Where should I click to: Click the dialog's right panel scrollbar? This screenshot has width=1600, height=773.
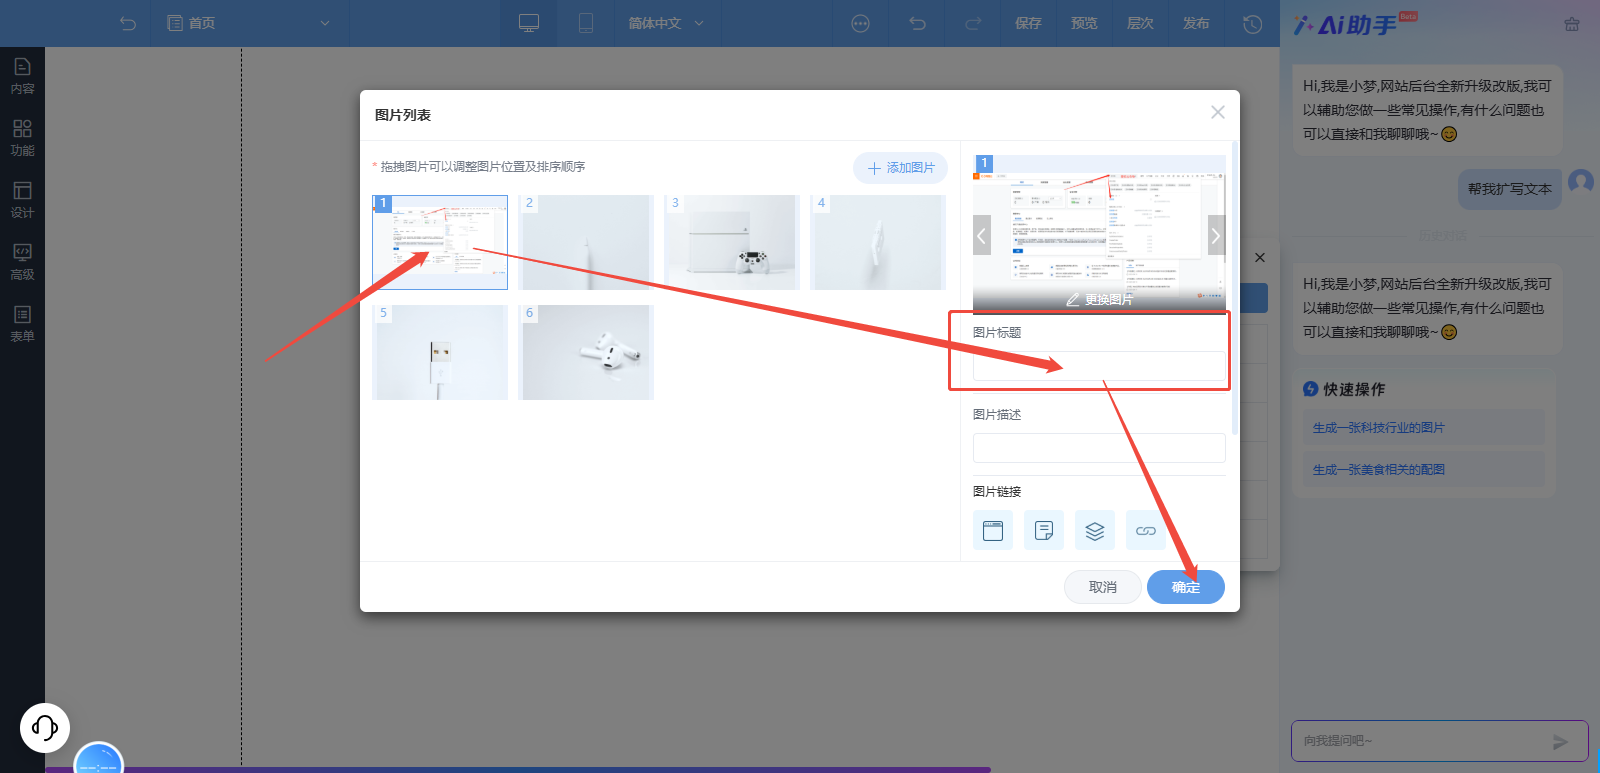coord(1235,290)
